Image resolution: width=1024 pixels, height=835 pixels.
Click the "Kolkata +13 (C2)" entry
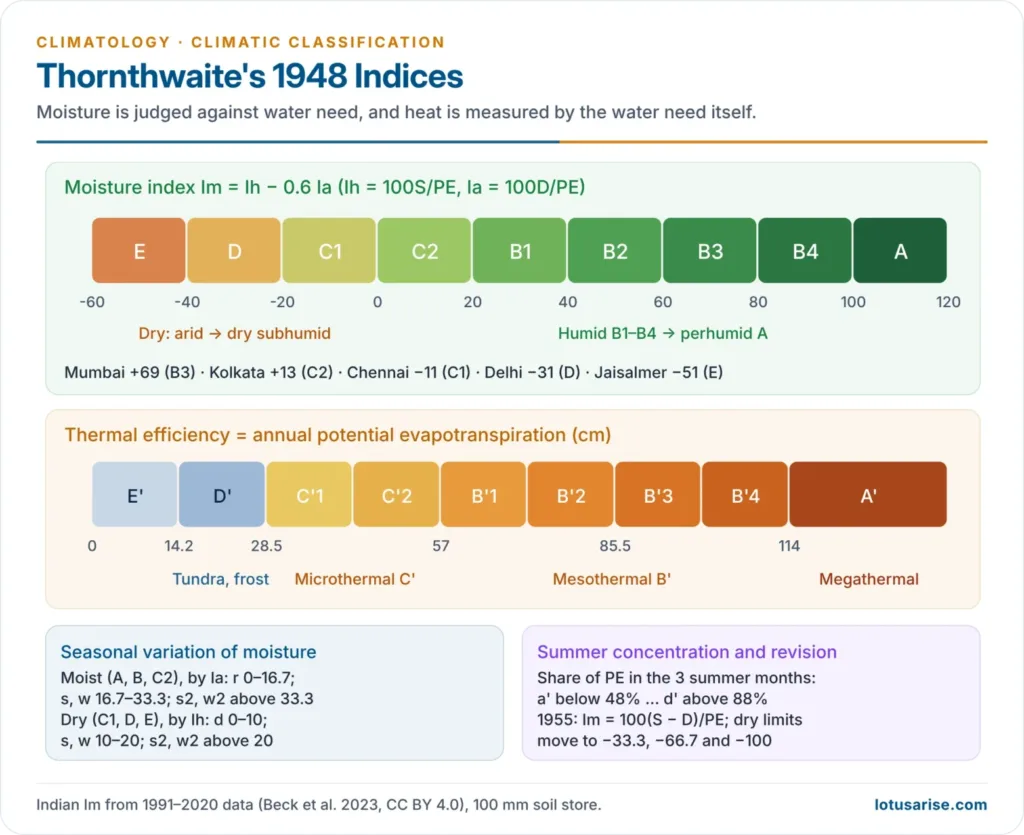pos(271,373)
